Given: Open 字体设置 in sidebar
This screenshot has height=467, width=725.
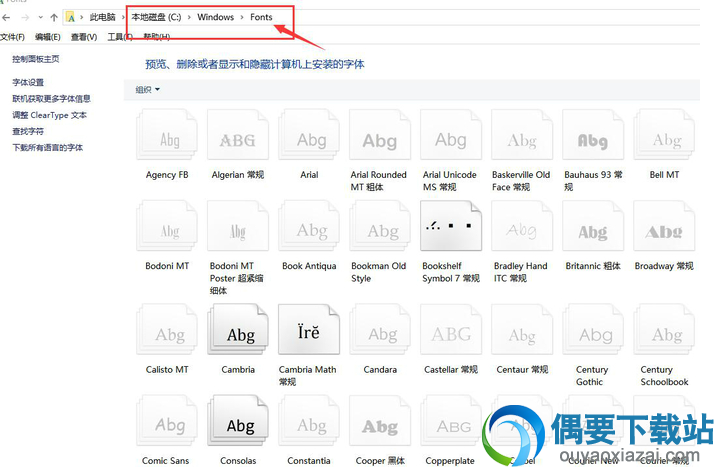Looking at the screenshot, I should (x=28, y=82).
